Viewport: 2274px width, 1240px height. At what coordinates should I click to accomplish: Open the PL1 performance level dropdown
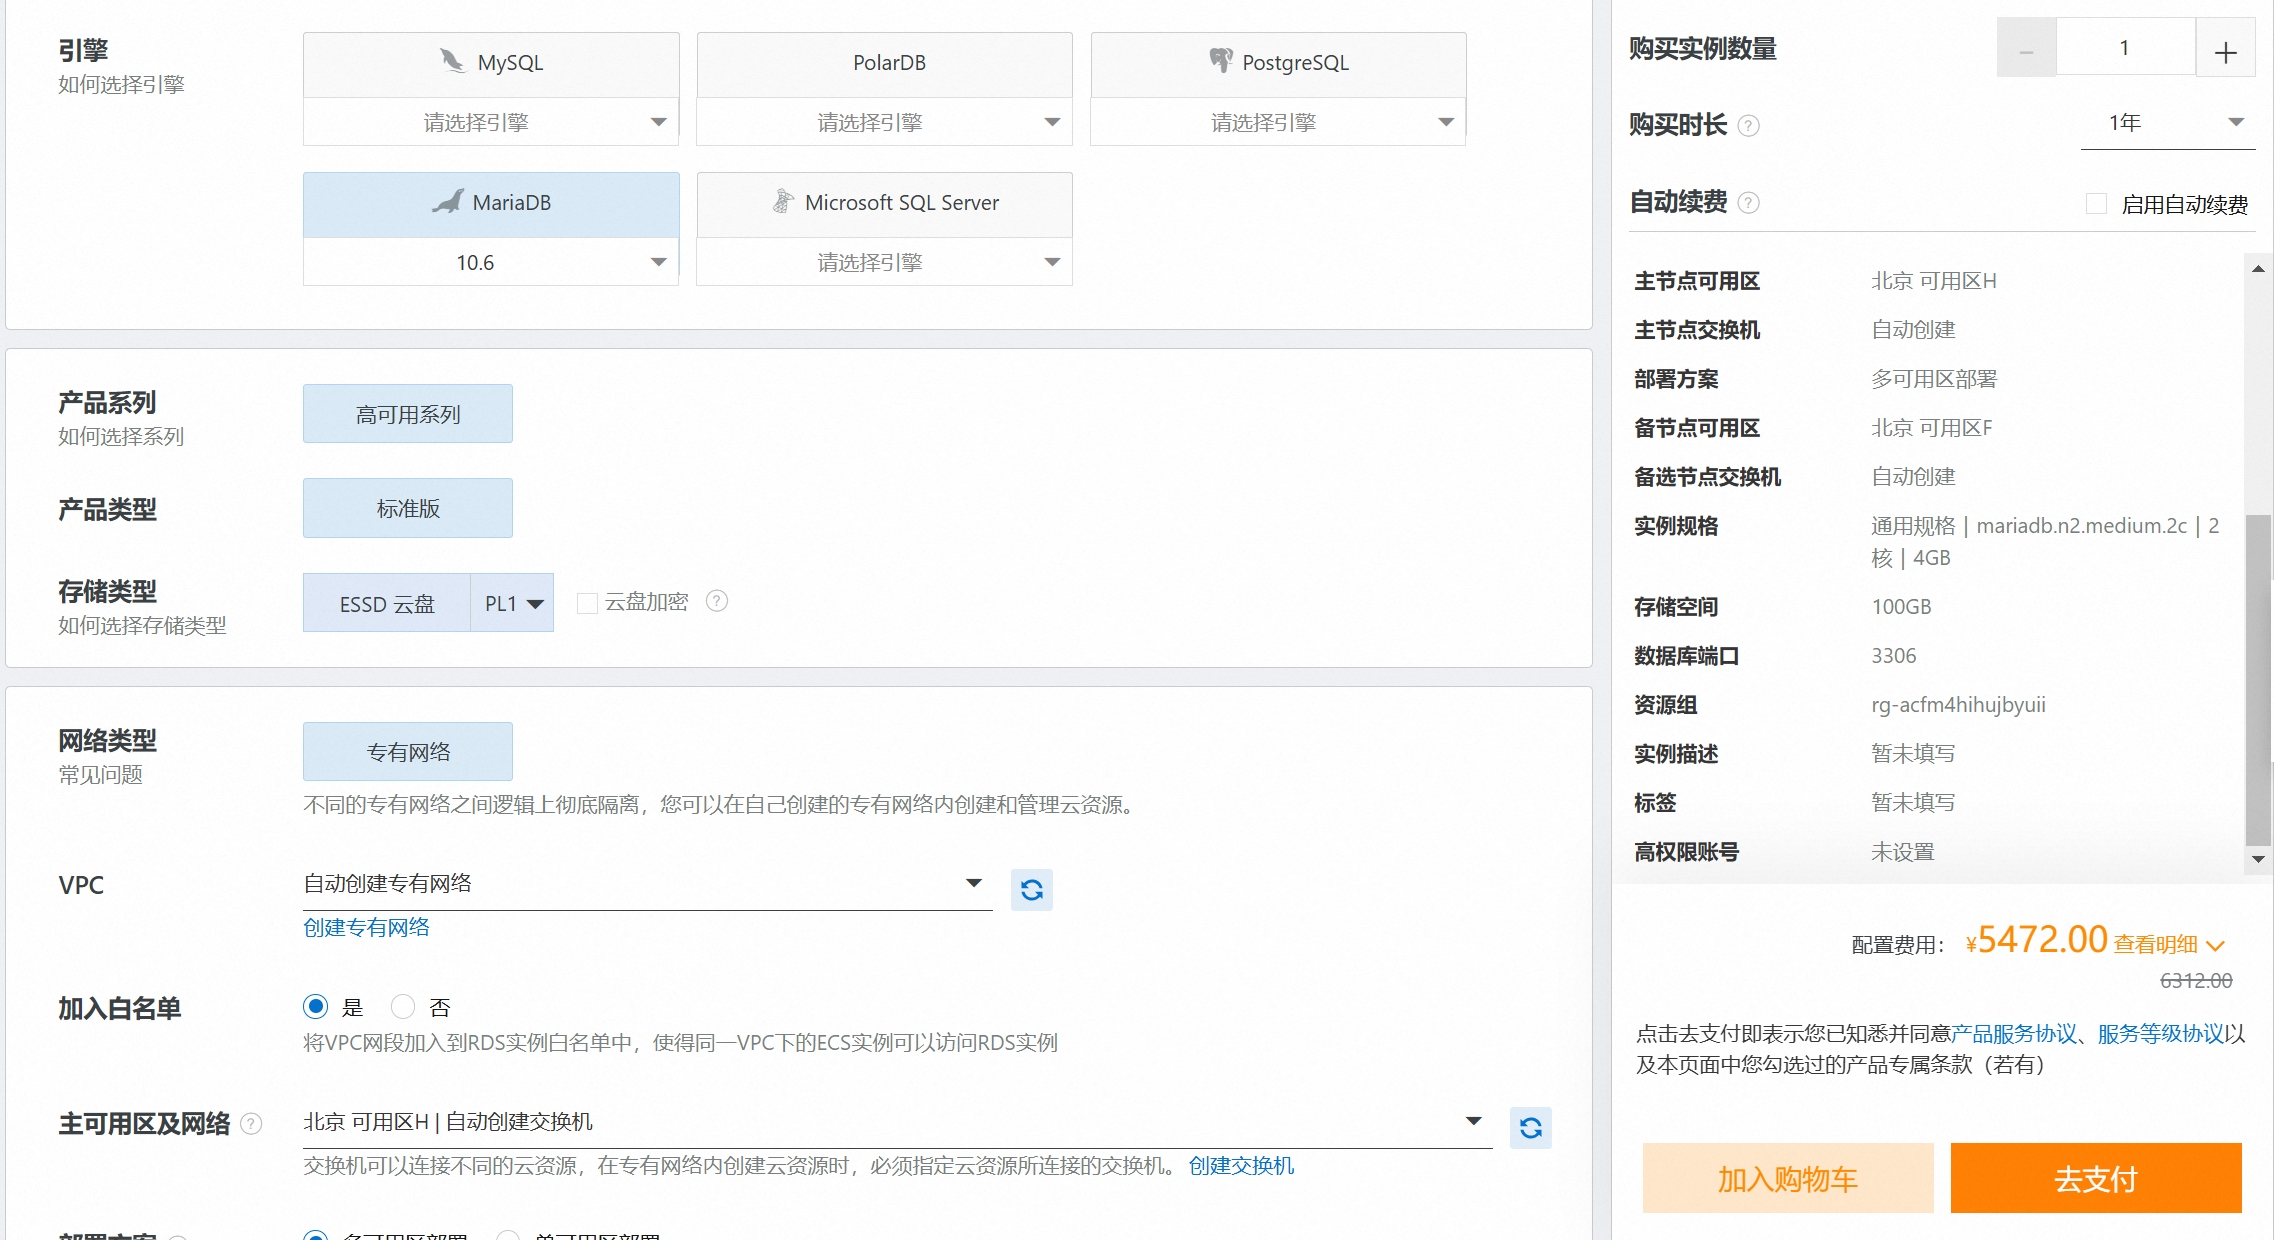tap(512, 603)
